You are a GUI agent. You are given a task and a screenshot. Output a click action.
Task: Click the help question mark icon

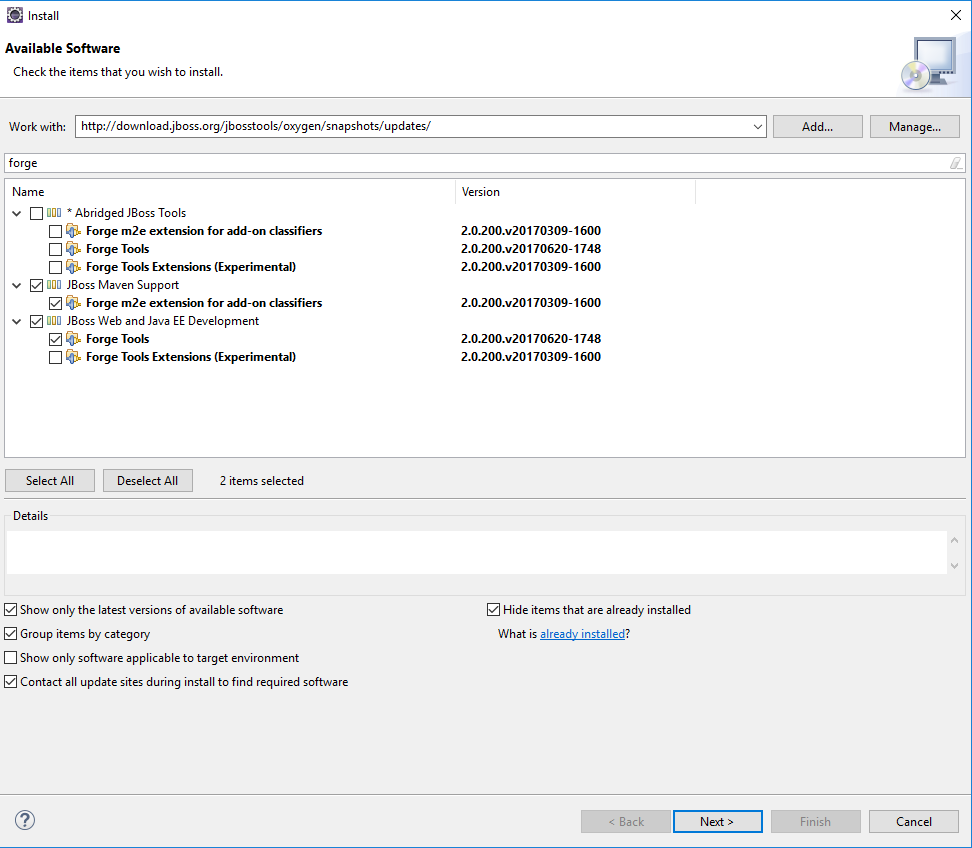pyautogui.click(x=26, y=820)
